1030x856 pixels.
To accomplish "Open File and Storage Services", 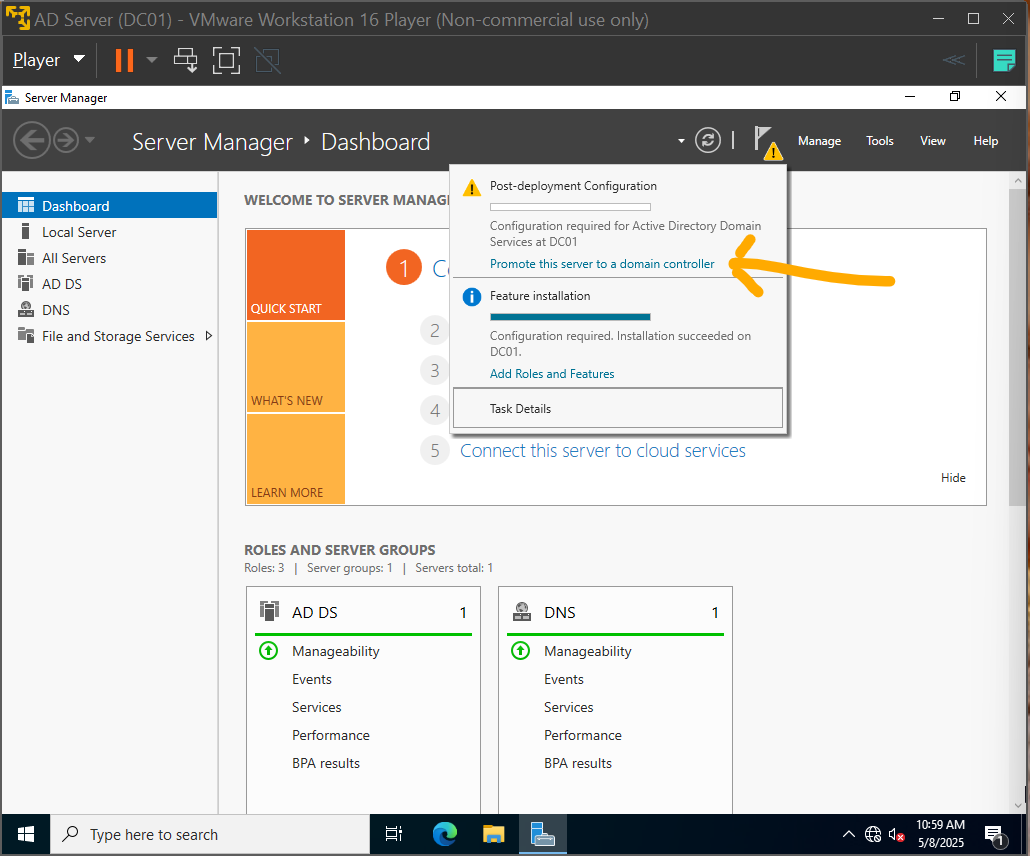I will point(118,336).
